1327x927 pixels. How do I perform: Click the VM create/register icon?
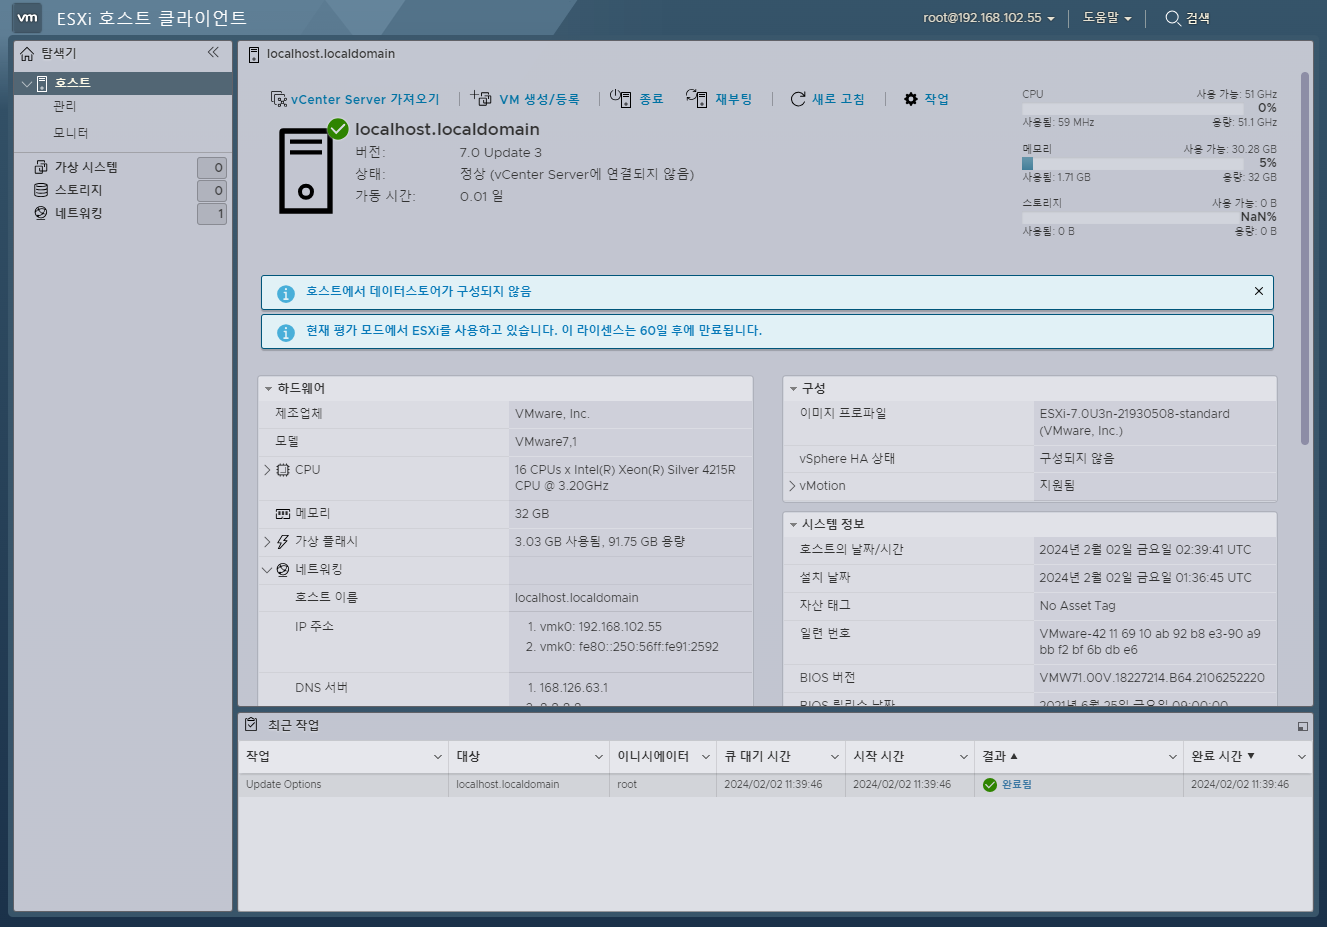pos(482,98)
